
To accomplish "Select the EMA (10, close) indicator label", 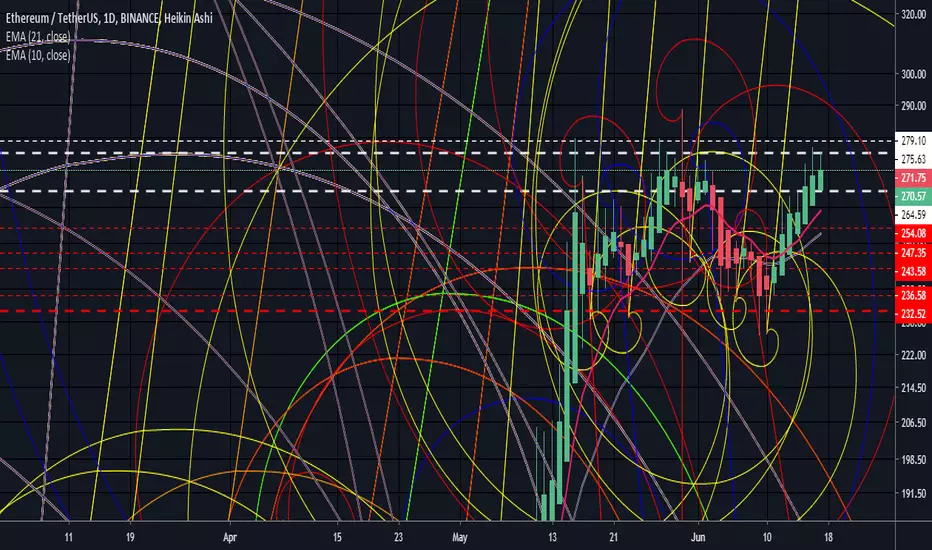I will pyautogui.click(x=38, y=55).
